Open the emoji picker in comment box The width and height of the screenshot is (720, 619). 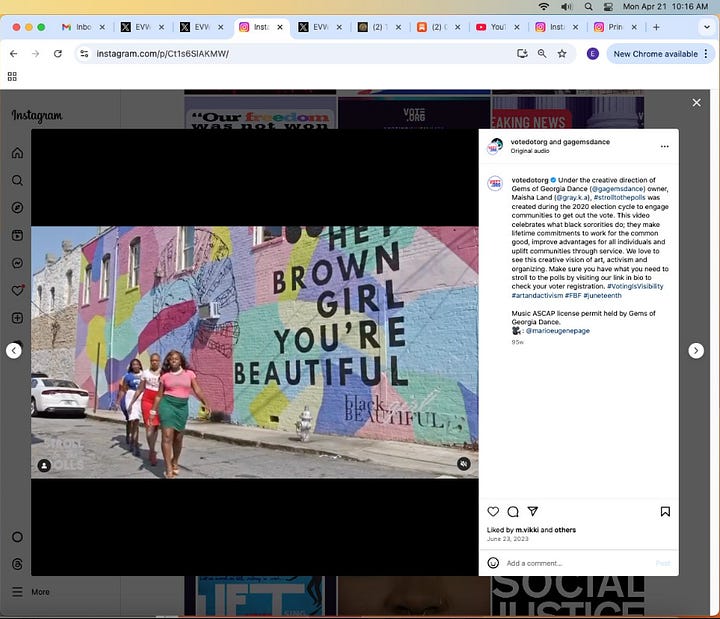click(493, 563)
